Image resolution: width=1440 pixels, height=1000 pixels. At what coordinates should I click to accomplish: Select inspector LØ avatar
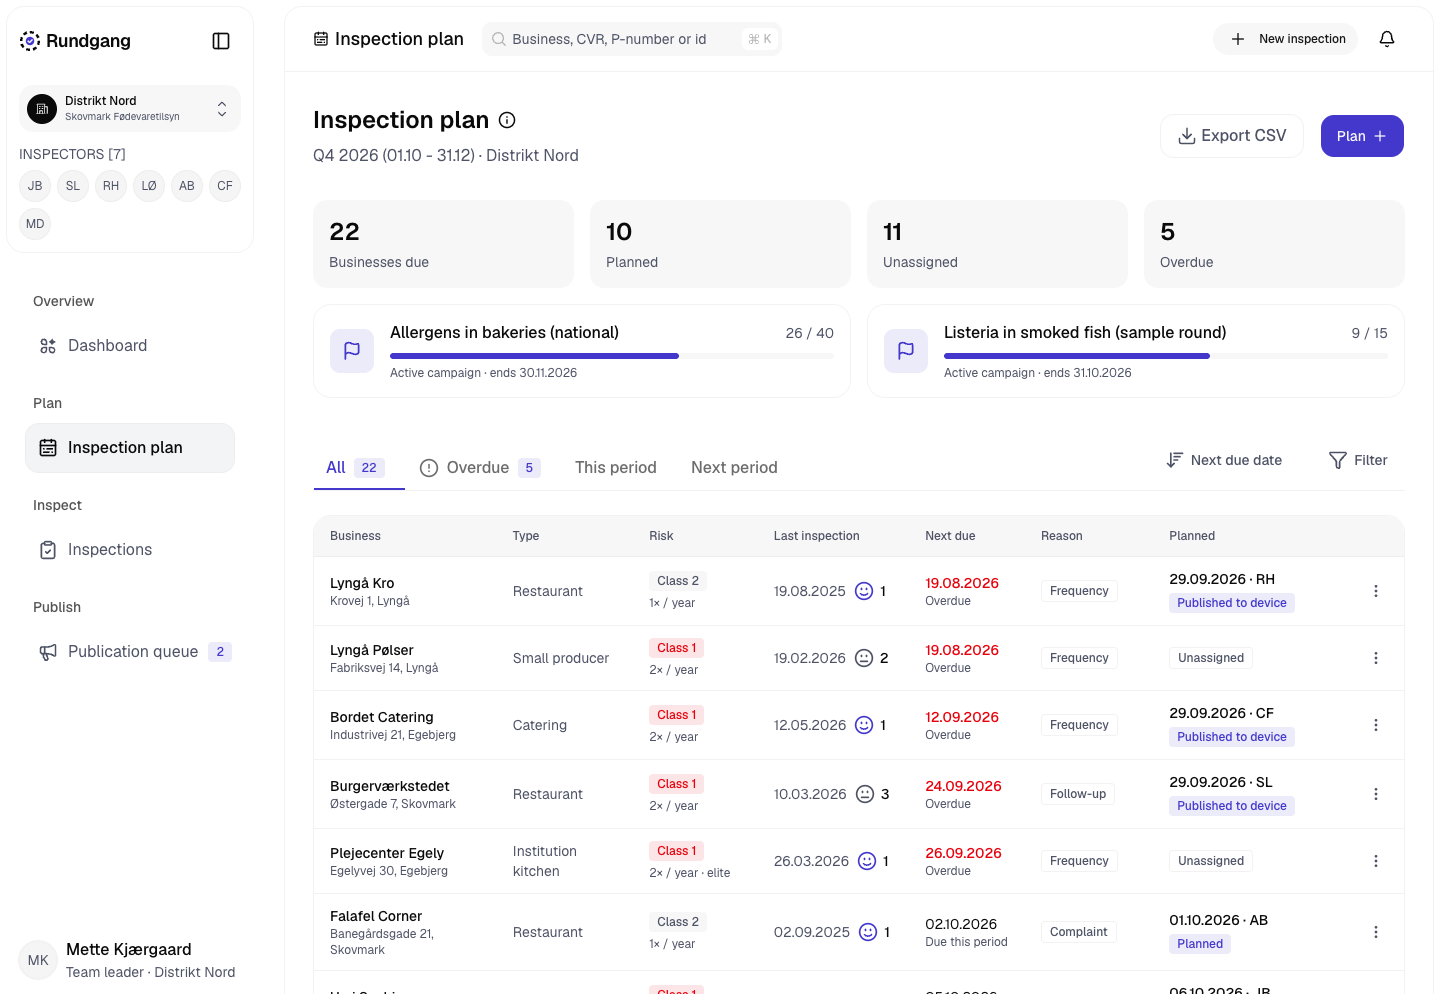coord(149,186)
